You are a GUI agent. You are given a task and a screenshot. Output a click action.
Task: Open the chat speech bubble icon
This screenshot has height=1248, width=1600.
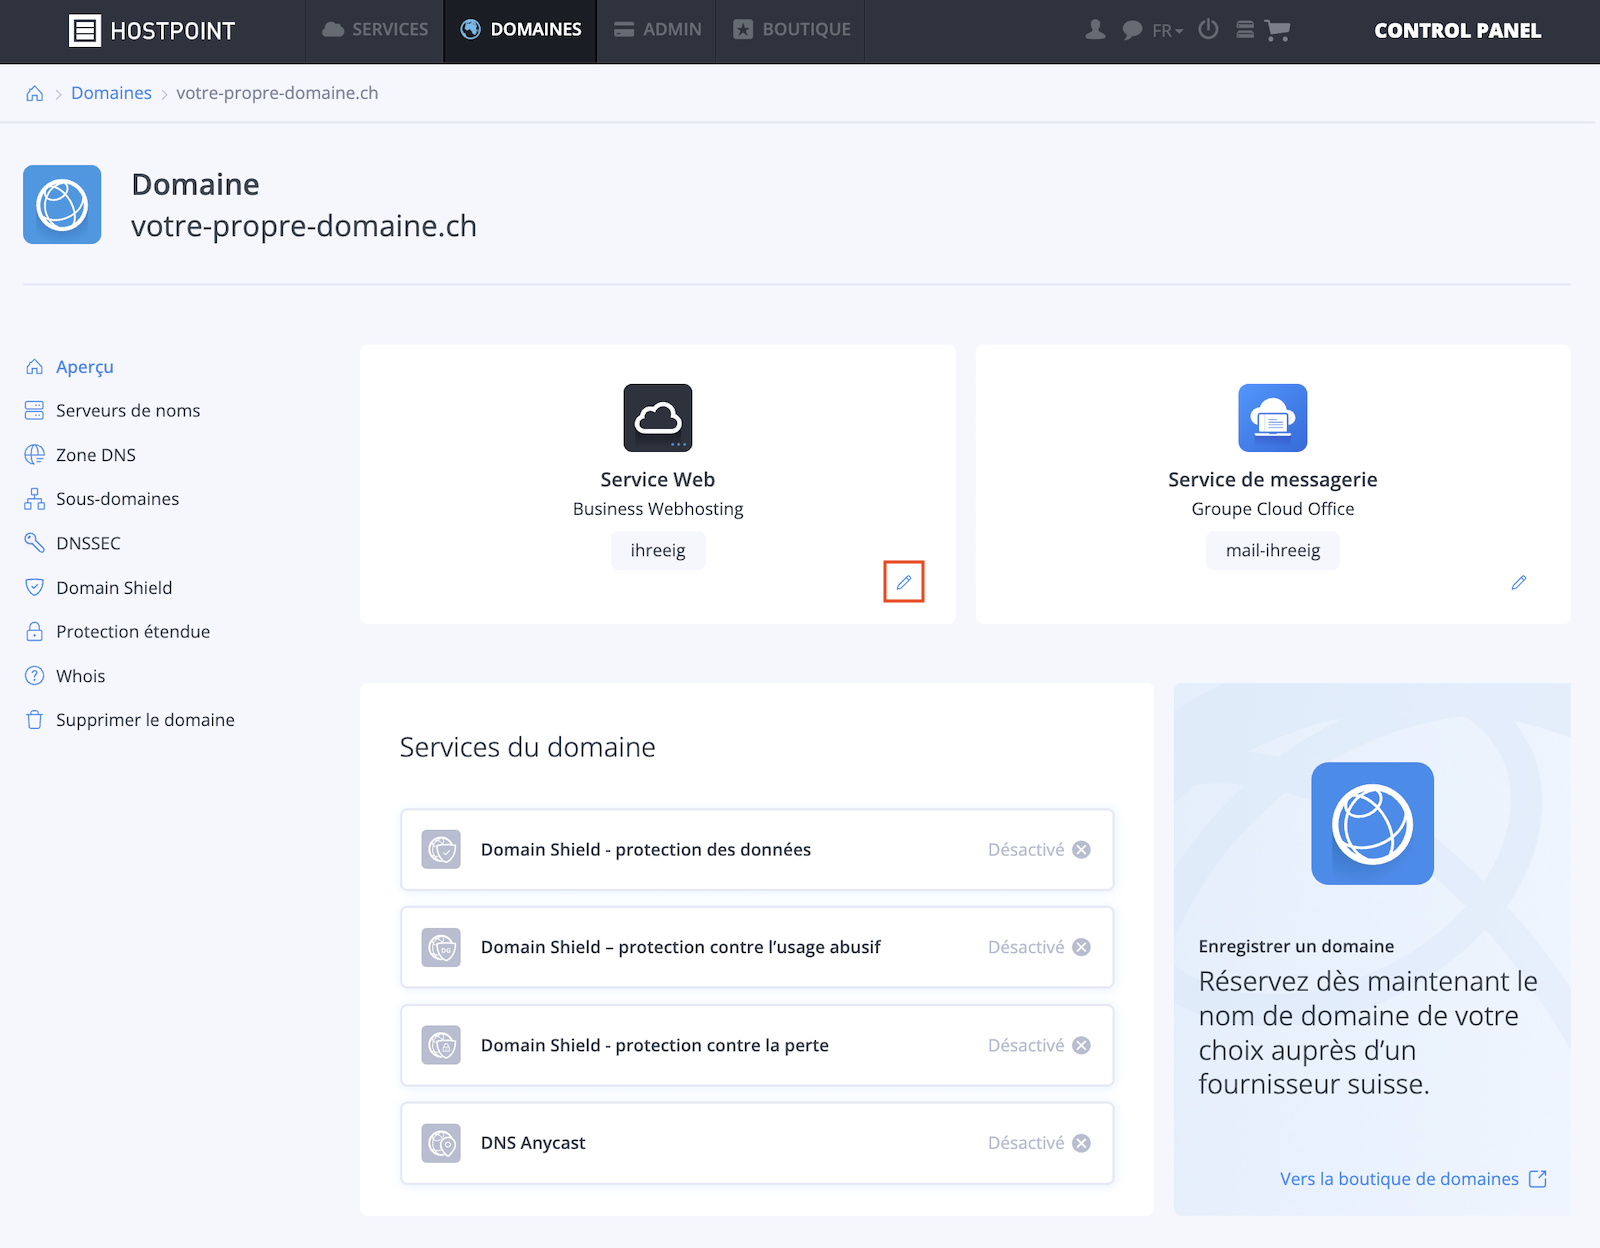(1132, 30)
